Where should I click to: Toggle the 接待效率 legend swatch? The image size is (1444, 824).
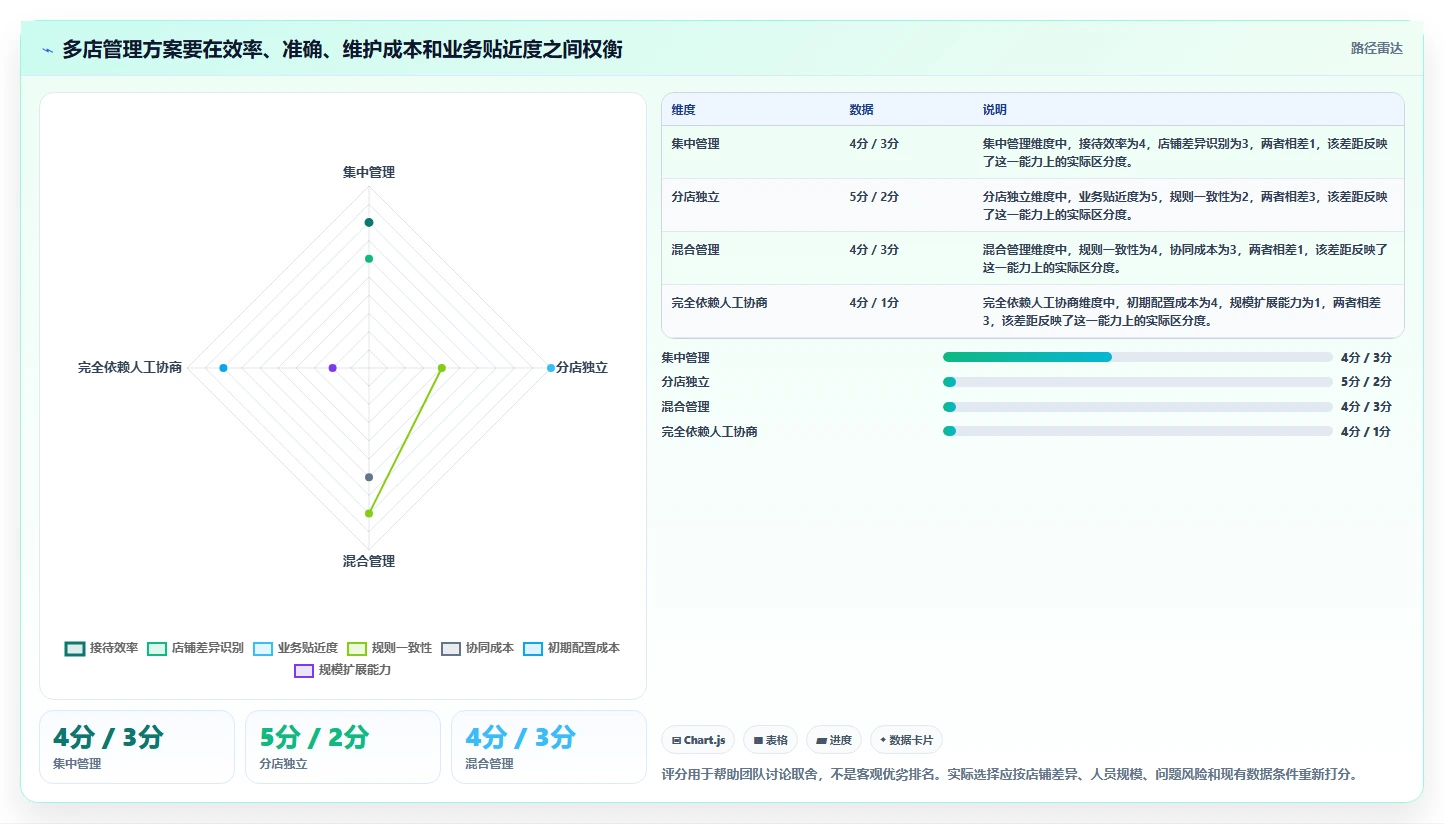click(75, 648)
